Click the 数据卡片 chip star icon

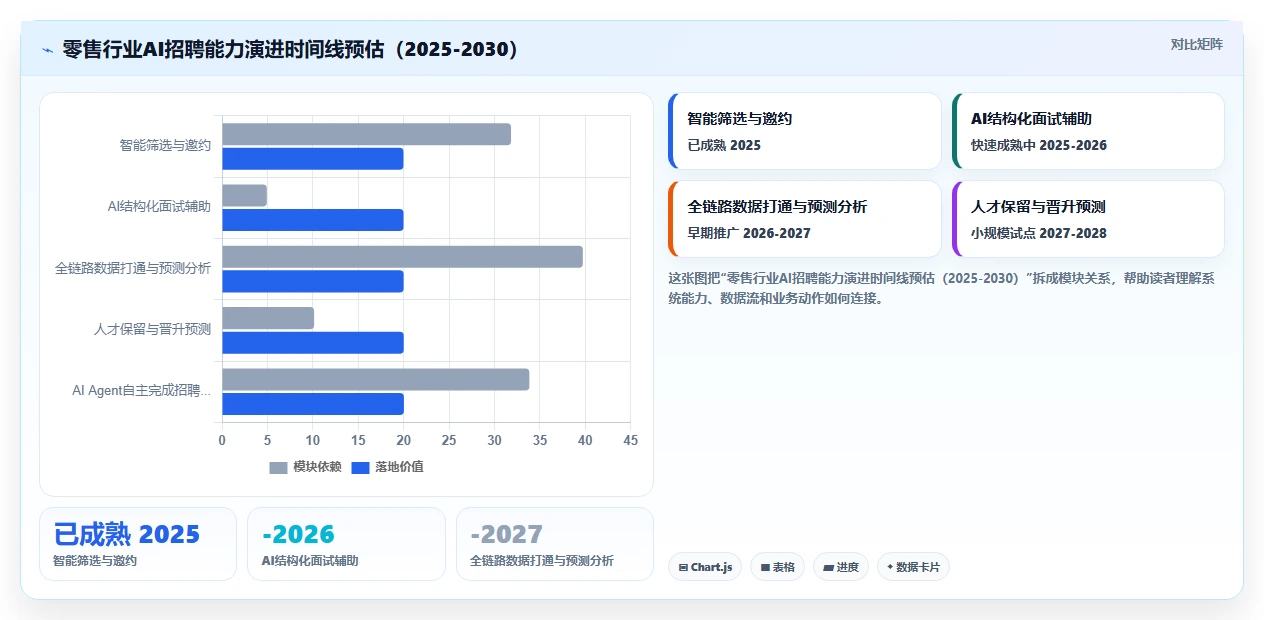(890, 567)
